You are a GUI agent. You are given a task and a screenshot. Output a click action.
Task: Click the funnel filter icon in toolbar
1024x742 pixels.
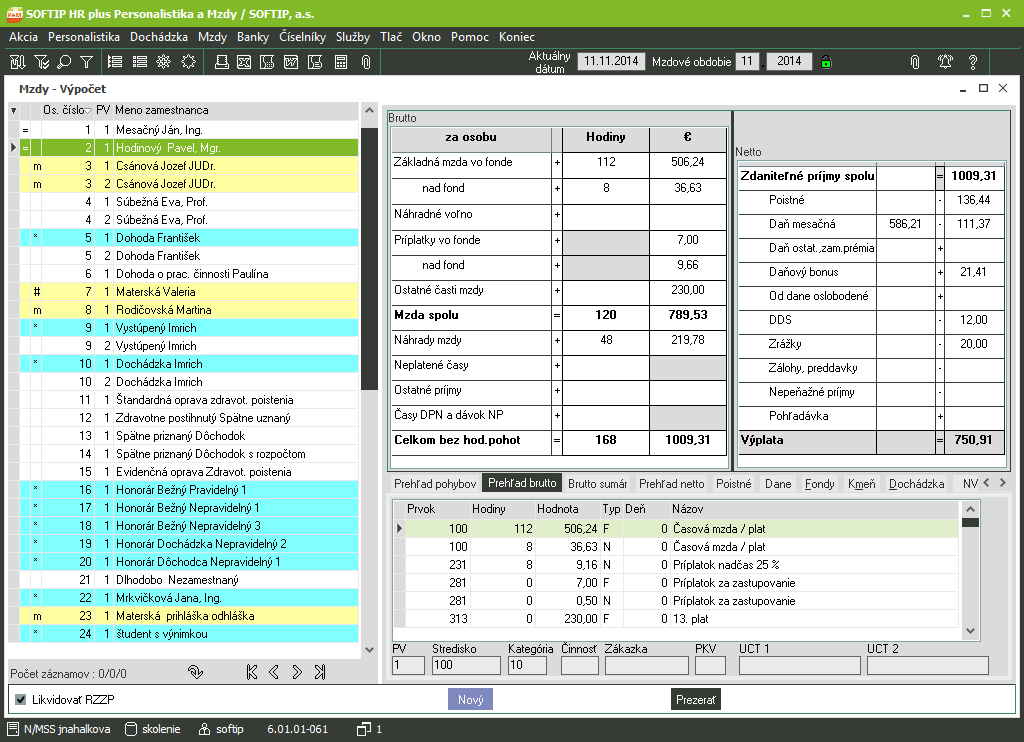[x=86, y=62]
